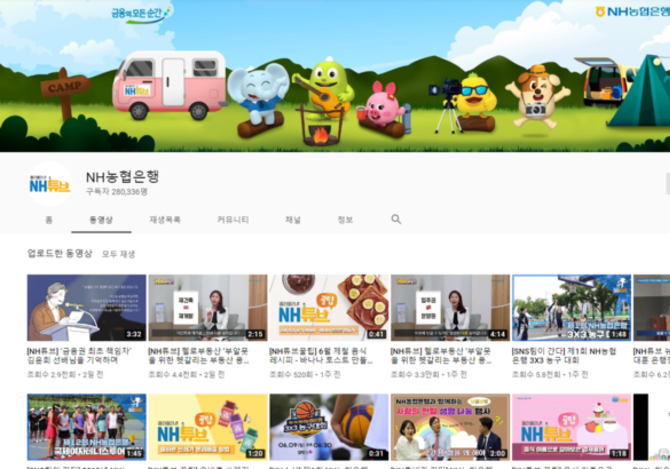Switch to the 재생목록 tab
The width and height of the screenshot is (670, 469).
pyautogui.click(x=165, y=220)
